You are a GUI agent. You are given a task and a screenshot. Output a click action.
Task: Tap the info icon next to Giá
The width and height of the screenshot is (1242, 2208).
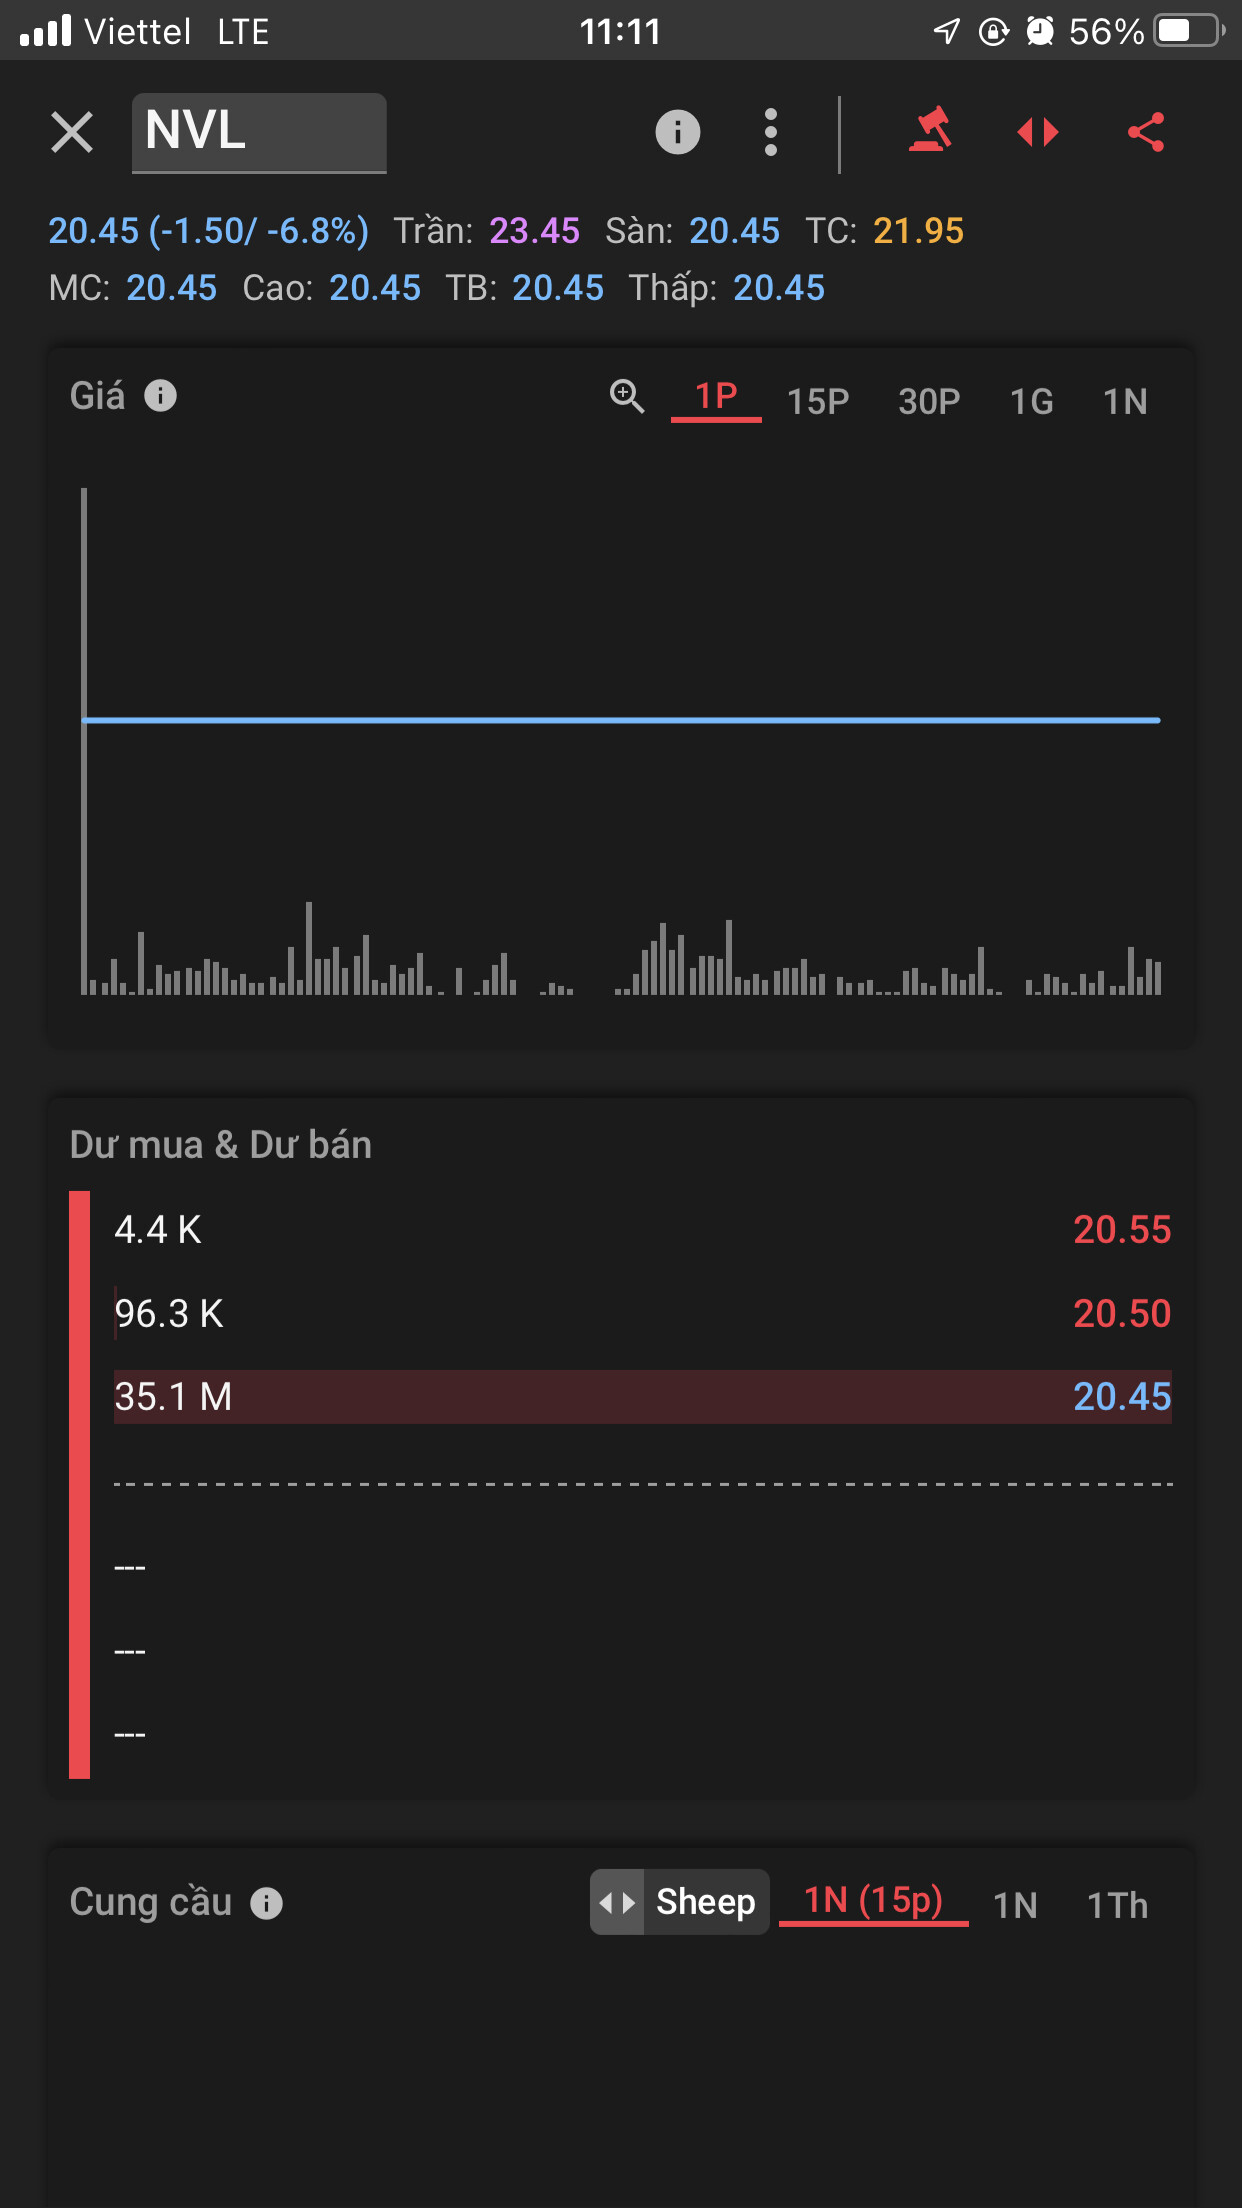pos(160,396)
